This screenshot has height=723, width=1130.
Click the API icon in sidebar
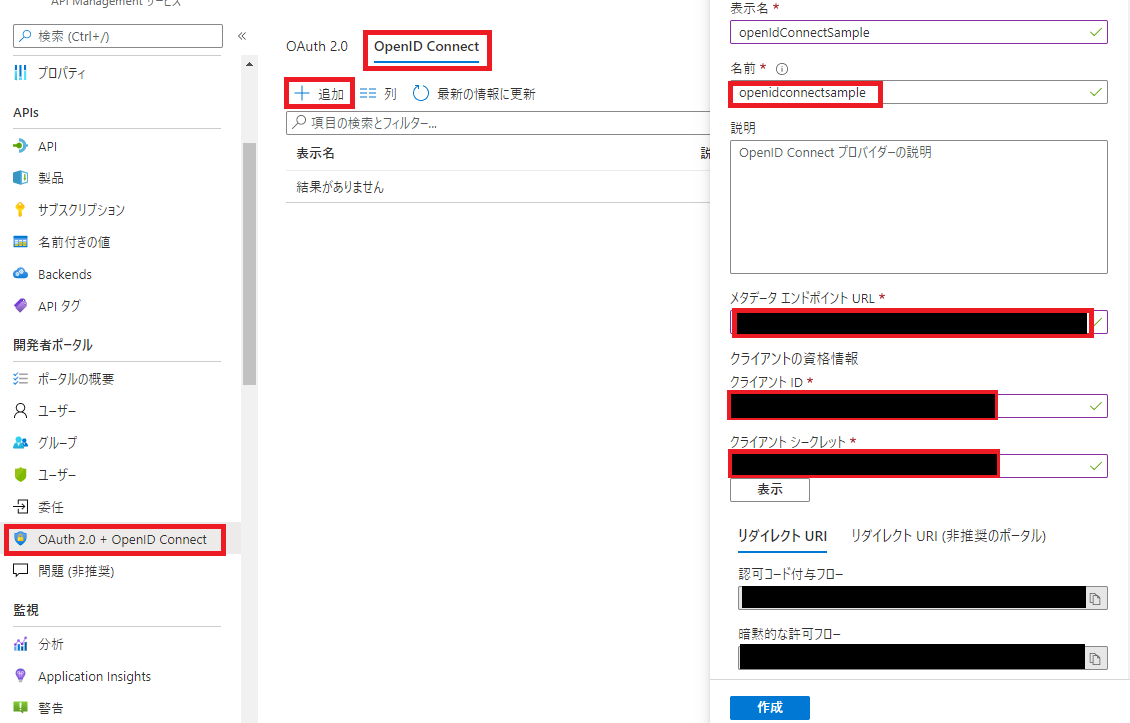click(x=20, y=146)
